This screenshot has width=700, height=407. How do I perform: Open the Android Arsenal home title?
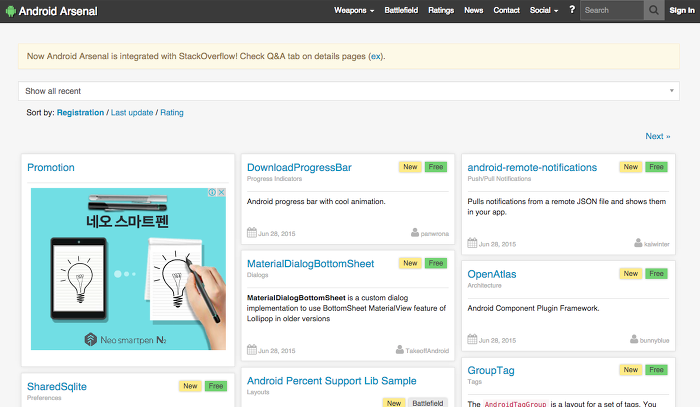coord(58,11)
